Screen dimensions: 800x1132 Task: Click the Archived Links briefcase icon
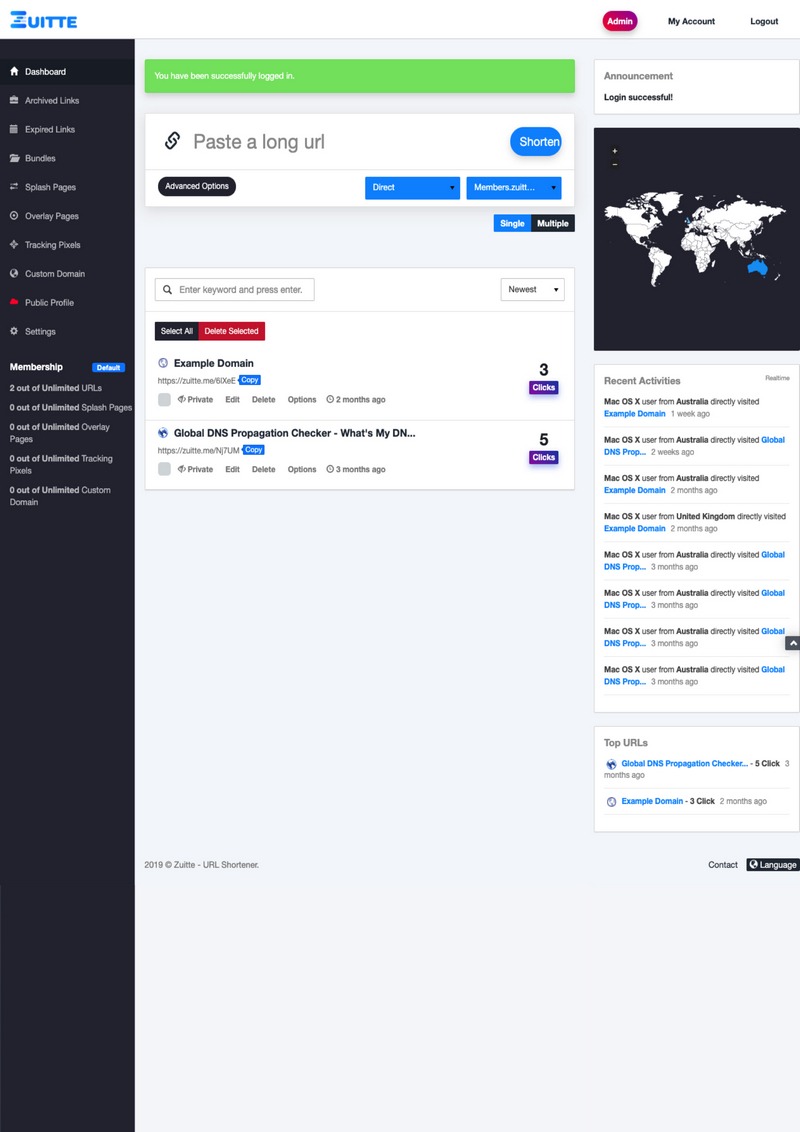(14, 100)
